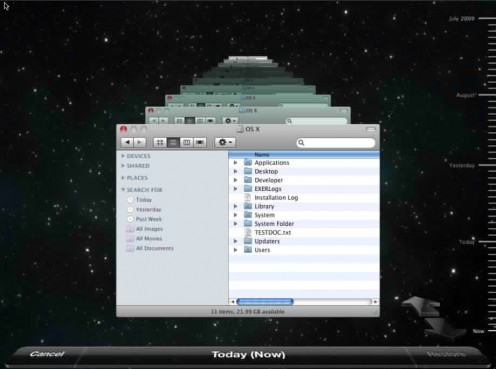Expand the System folder triangle

click(x=235, y=215)
